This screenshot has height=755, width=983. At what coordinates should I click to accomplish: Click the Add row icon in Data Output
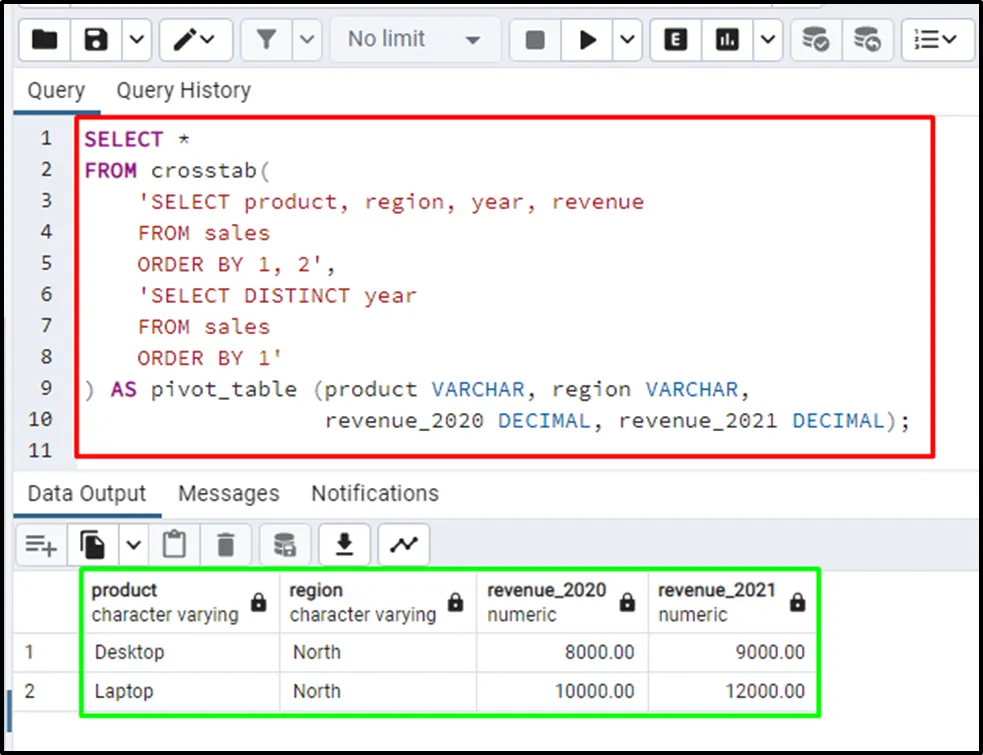click(41, 544)
